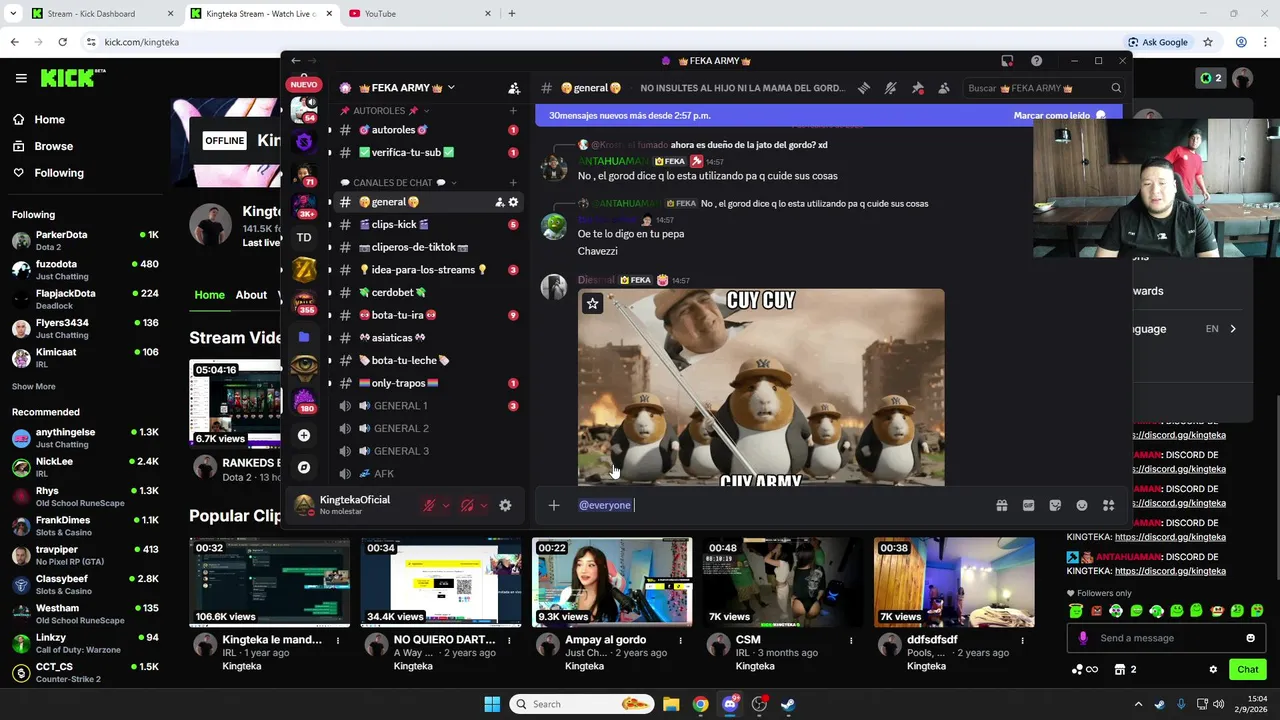Open Kick chat settings gear
The image size is (1280, 720).
1213,670
